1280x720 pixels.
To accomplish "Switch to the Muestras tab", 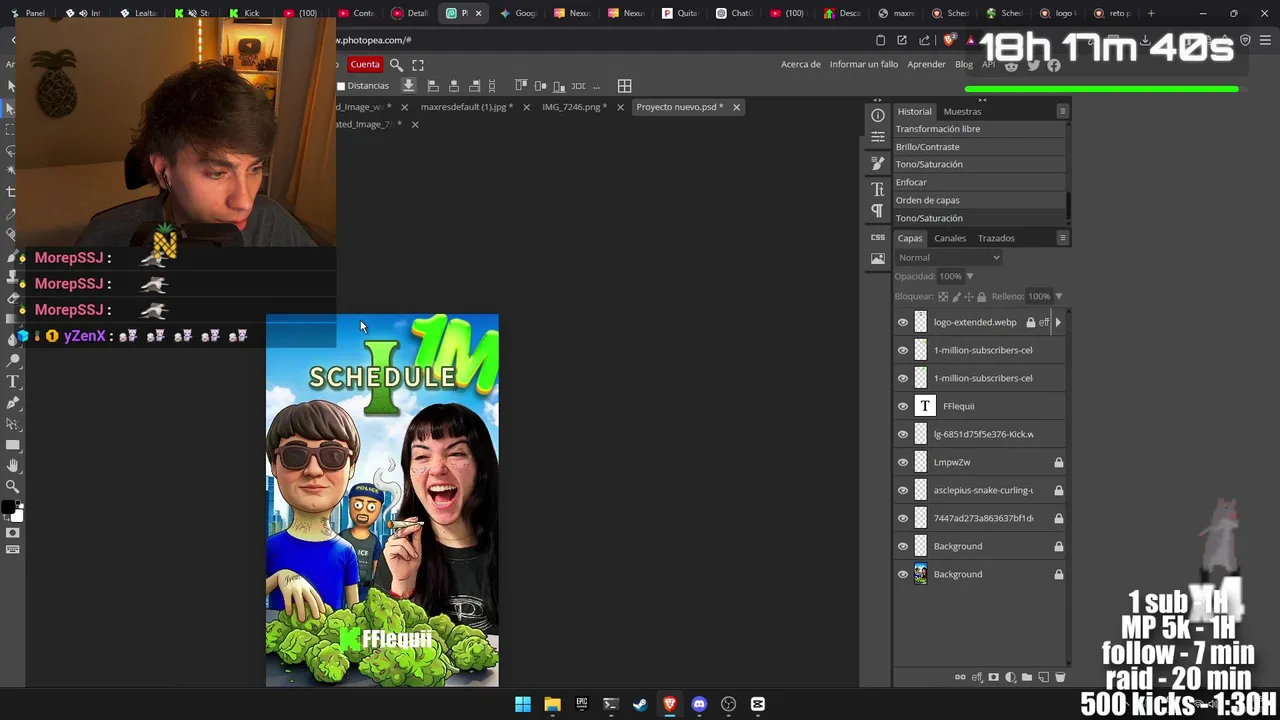I will click(x=962, y=112).
